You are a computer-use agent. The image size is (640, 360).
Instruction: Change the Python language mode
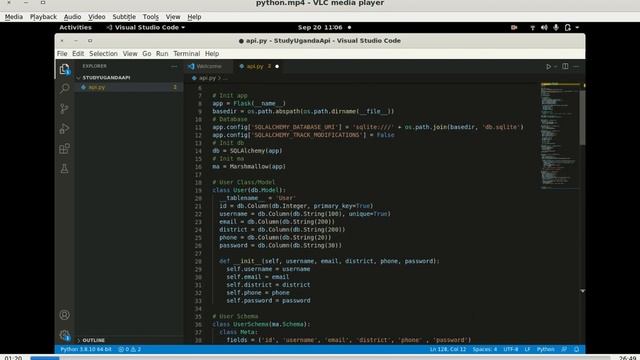[x=545, y=349]
